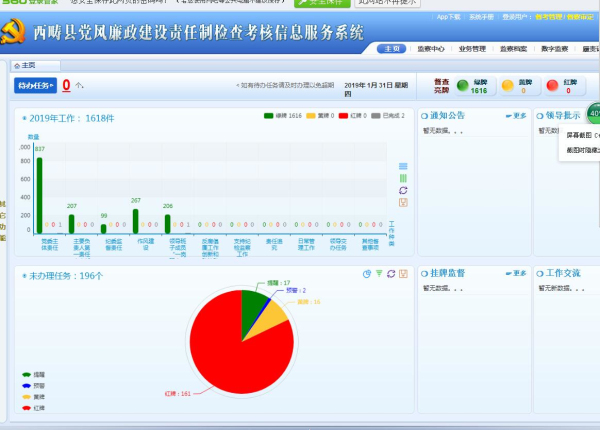Image resolution: width=600 pixels, height=430 pixels.
Task: Save the pending tasks pie chart image
Action: [x=402, y=274]
